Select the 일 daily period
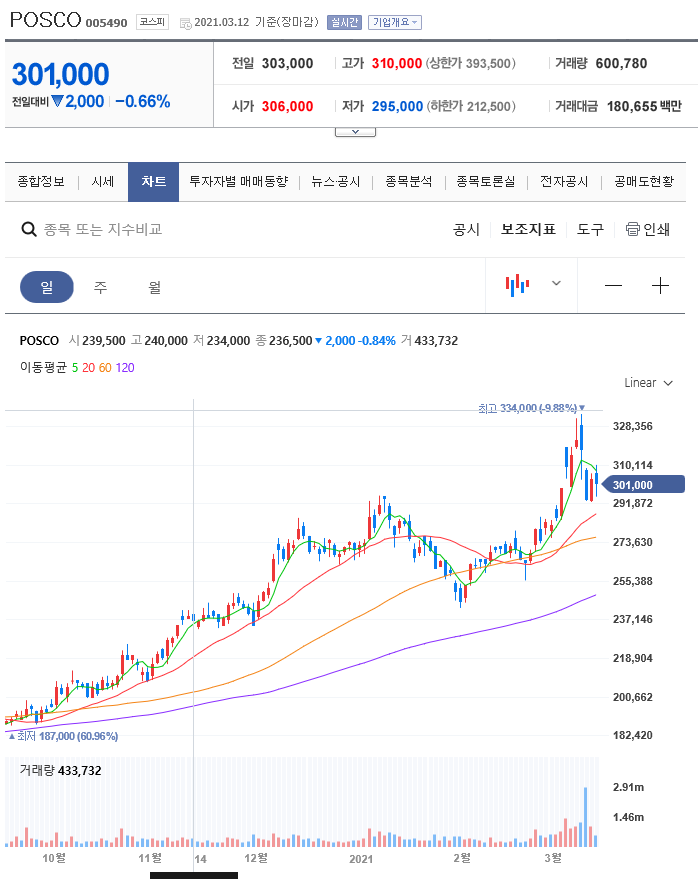Viewport: 698px width, 879px height. pyautogui.click(x=47, y=287)
